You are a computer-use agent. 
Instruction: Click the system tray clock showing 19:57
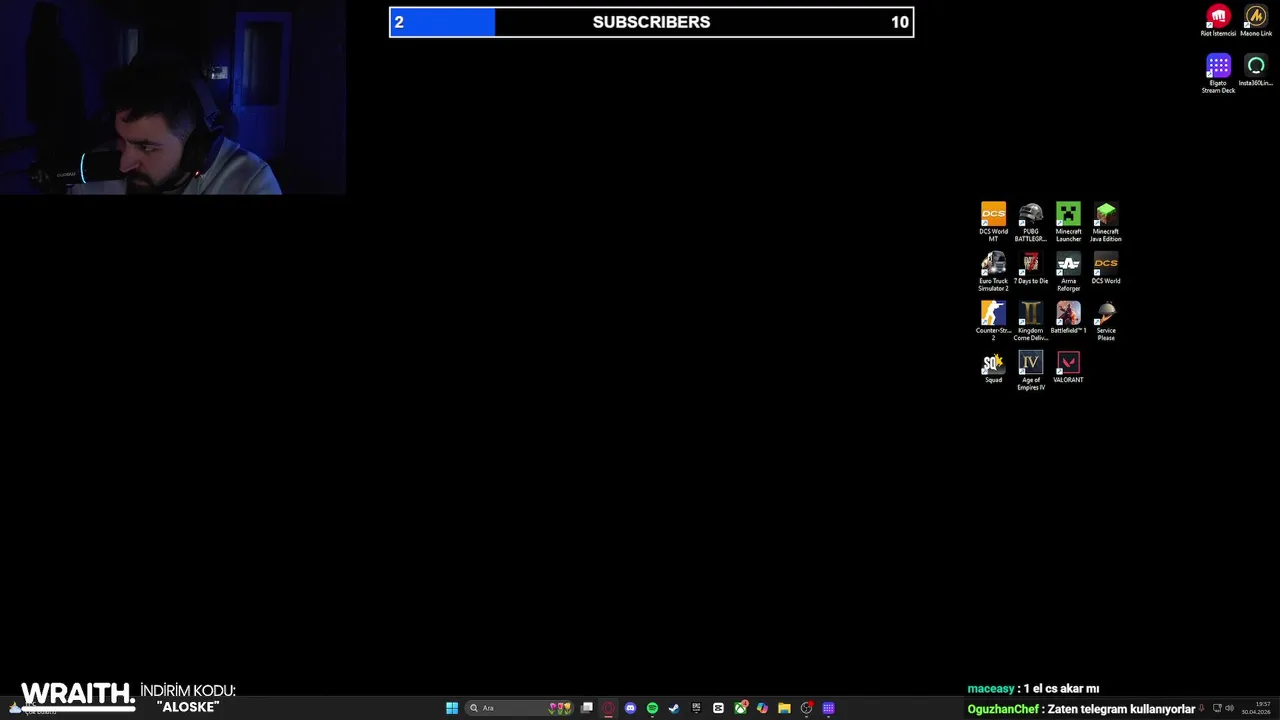pos(1256,708)
